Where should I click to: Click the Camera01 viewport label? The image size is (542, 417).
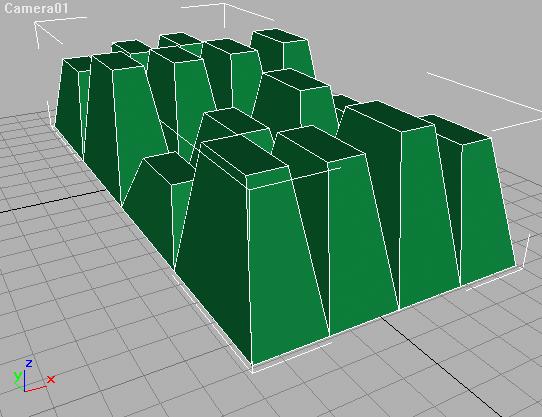click(36, 8)
